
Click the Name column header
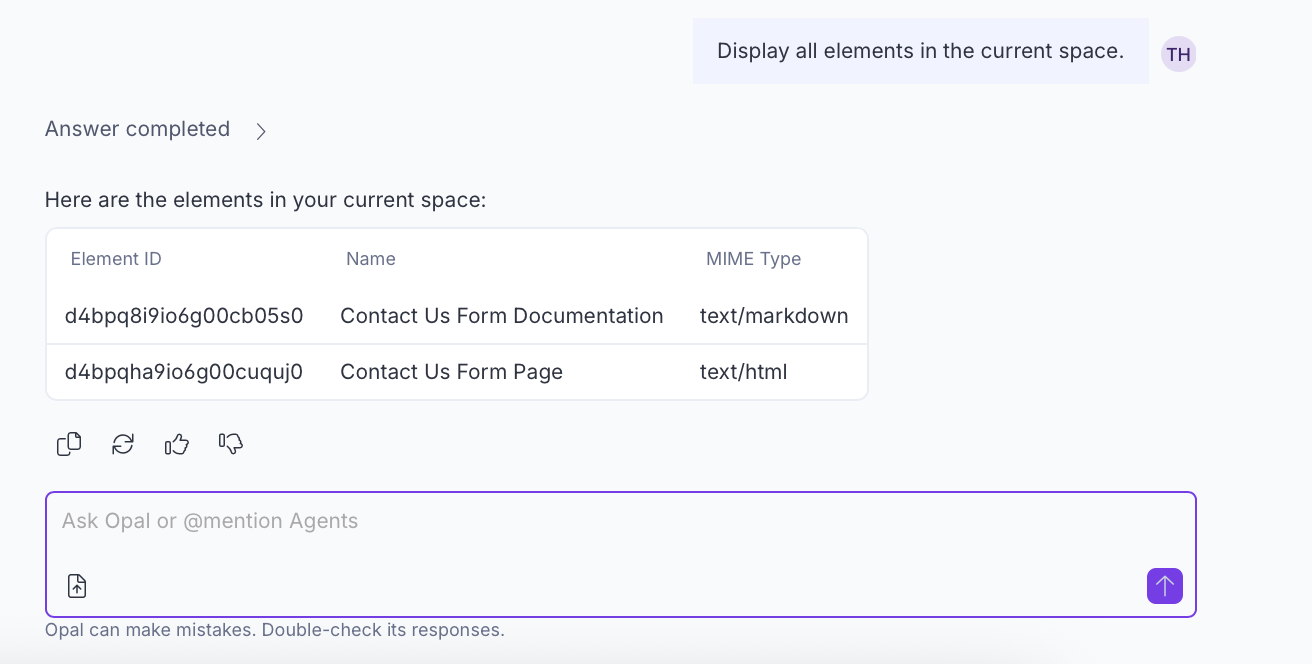(371, 259)
